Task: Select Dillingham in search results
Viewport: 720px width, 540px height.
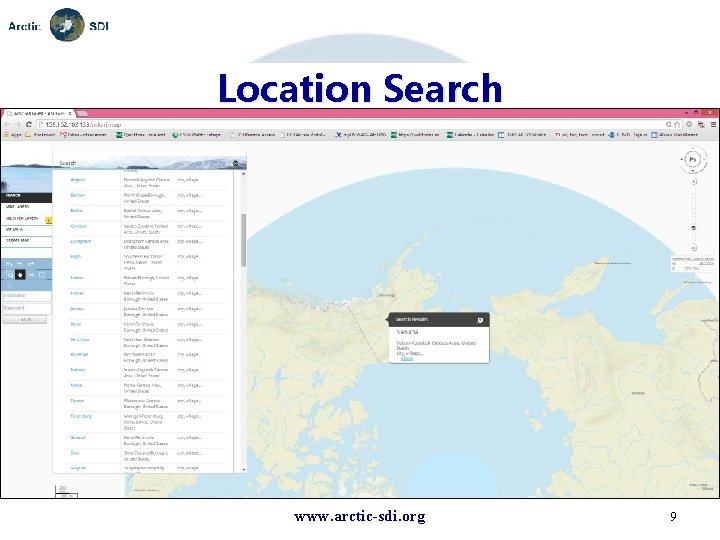Action: coord(81,241)
